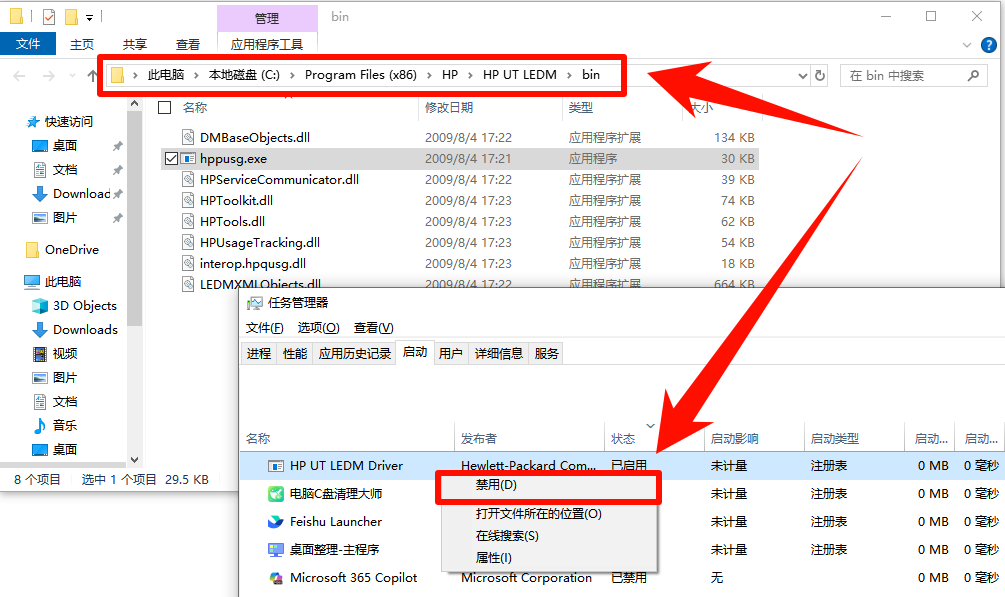Viewport: 1005px width, 597px height.
Task: Open the recent locations dropdown arrow
Action: click(x=72, y=76)
